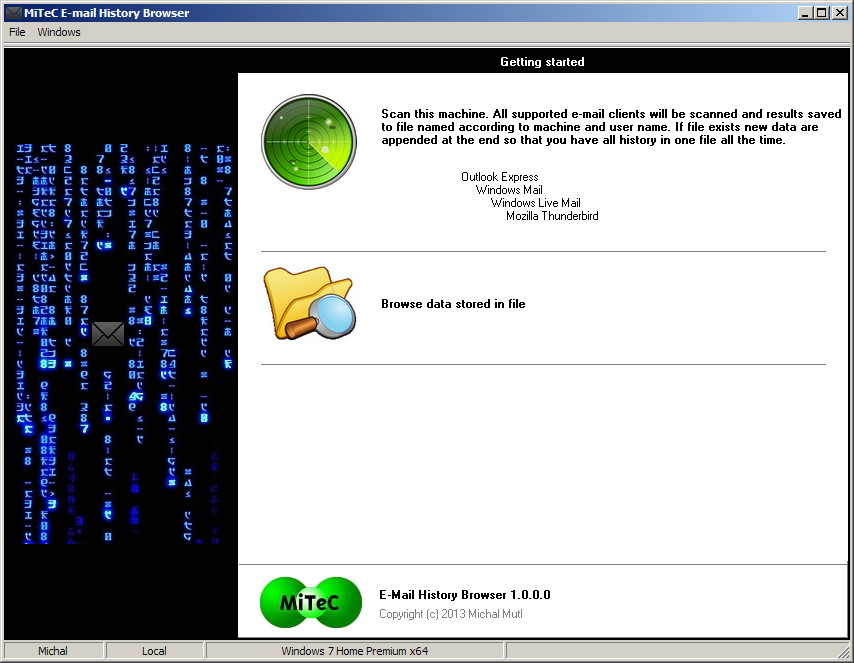The image size is (854, 663).
Task: Click the green radar scan icon
Action: pos(309,142)
